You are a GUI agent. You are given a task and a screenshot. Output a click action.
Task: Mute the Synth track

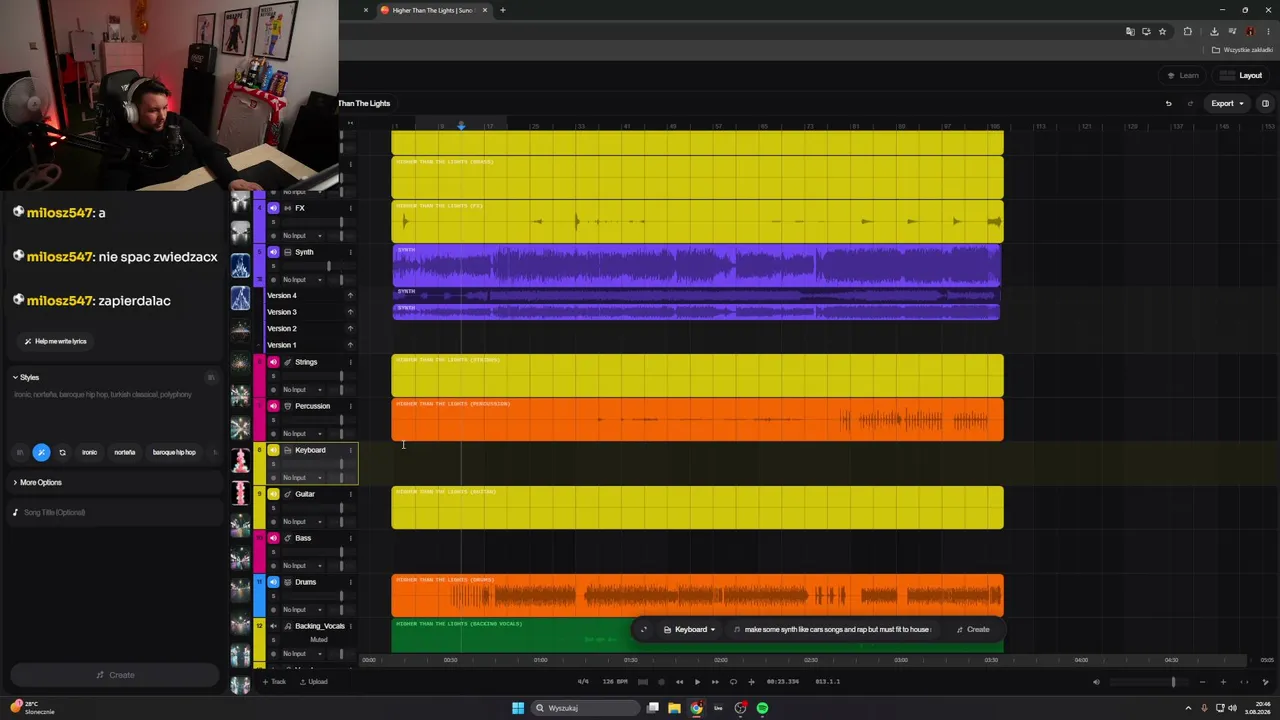(x=273, y=252)
